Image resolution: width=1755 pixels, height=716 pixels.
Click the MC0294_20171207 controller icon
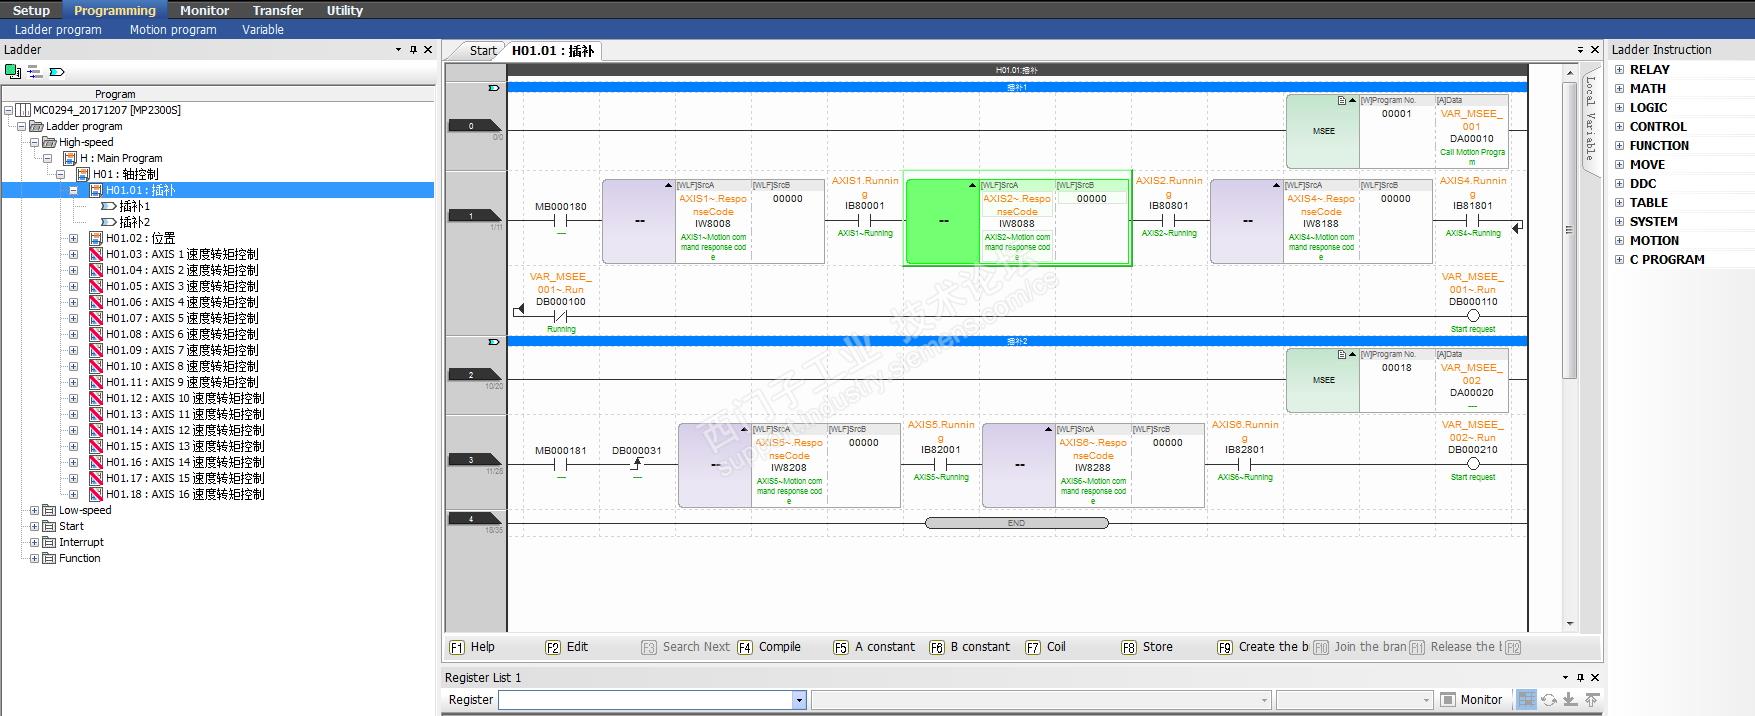coord(24,110)
